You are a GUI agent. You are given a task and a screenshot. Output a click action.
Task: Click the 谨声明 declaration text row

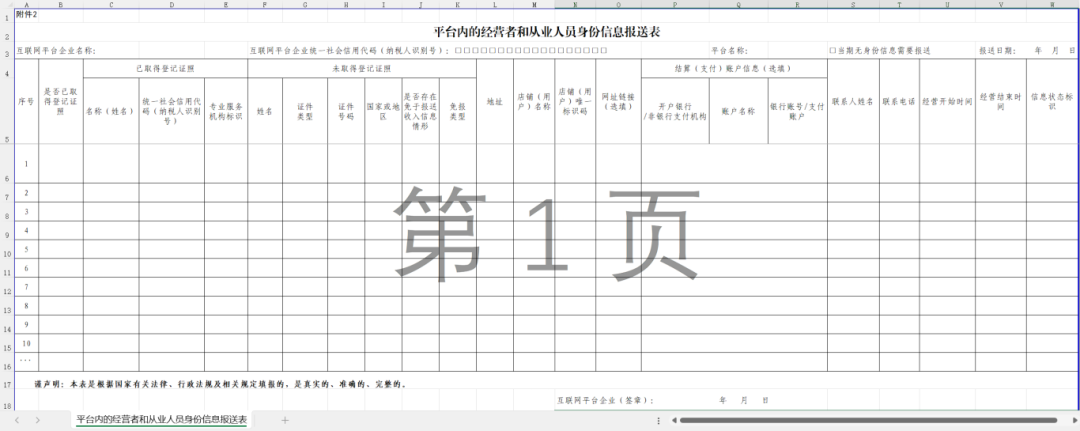point(220,384)
